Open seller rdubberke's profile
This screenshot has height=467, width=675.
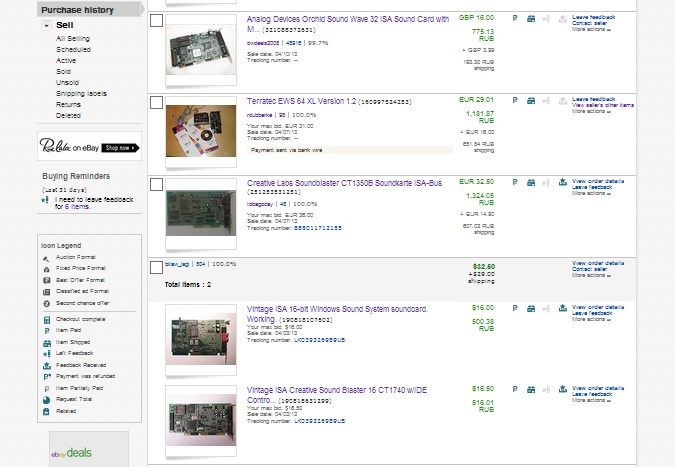click(260, 115)
